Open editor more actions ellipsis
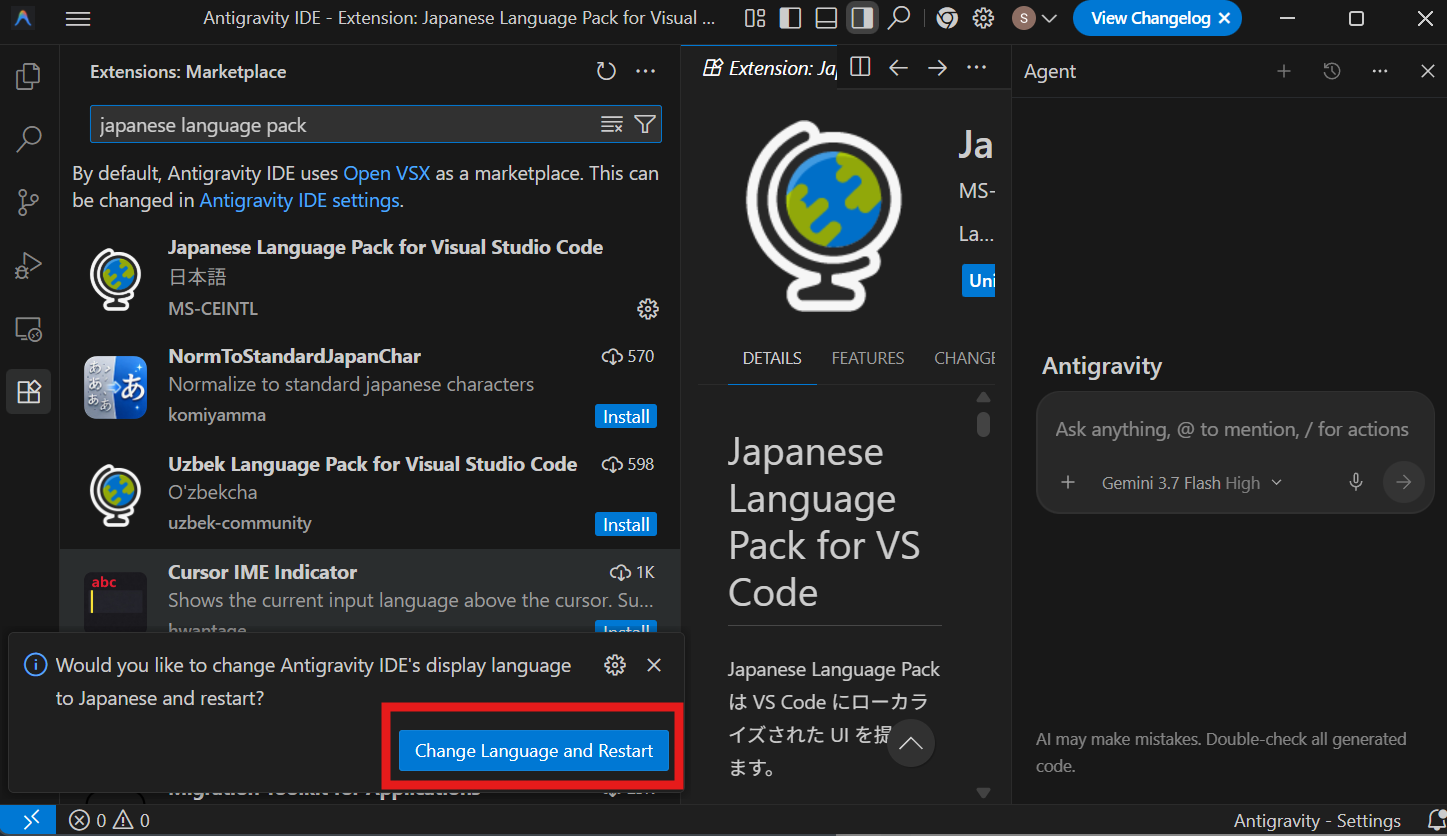This screenshot has width=1447, height=836. (977, 67)
